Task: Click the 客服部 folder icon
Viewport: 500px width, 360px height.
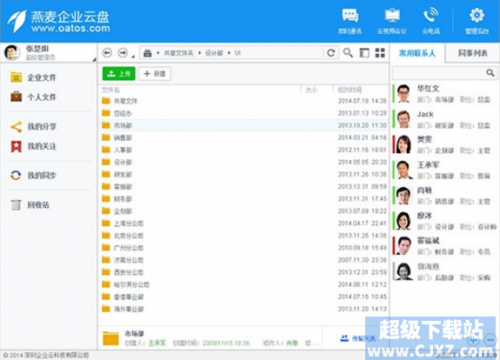Action: [x=106, y=186]
